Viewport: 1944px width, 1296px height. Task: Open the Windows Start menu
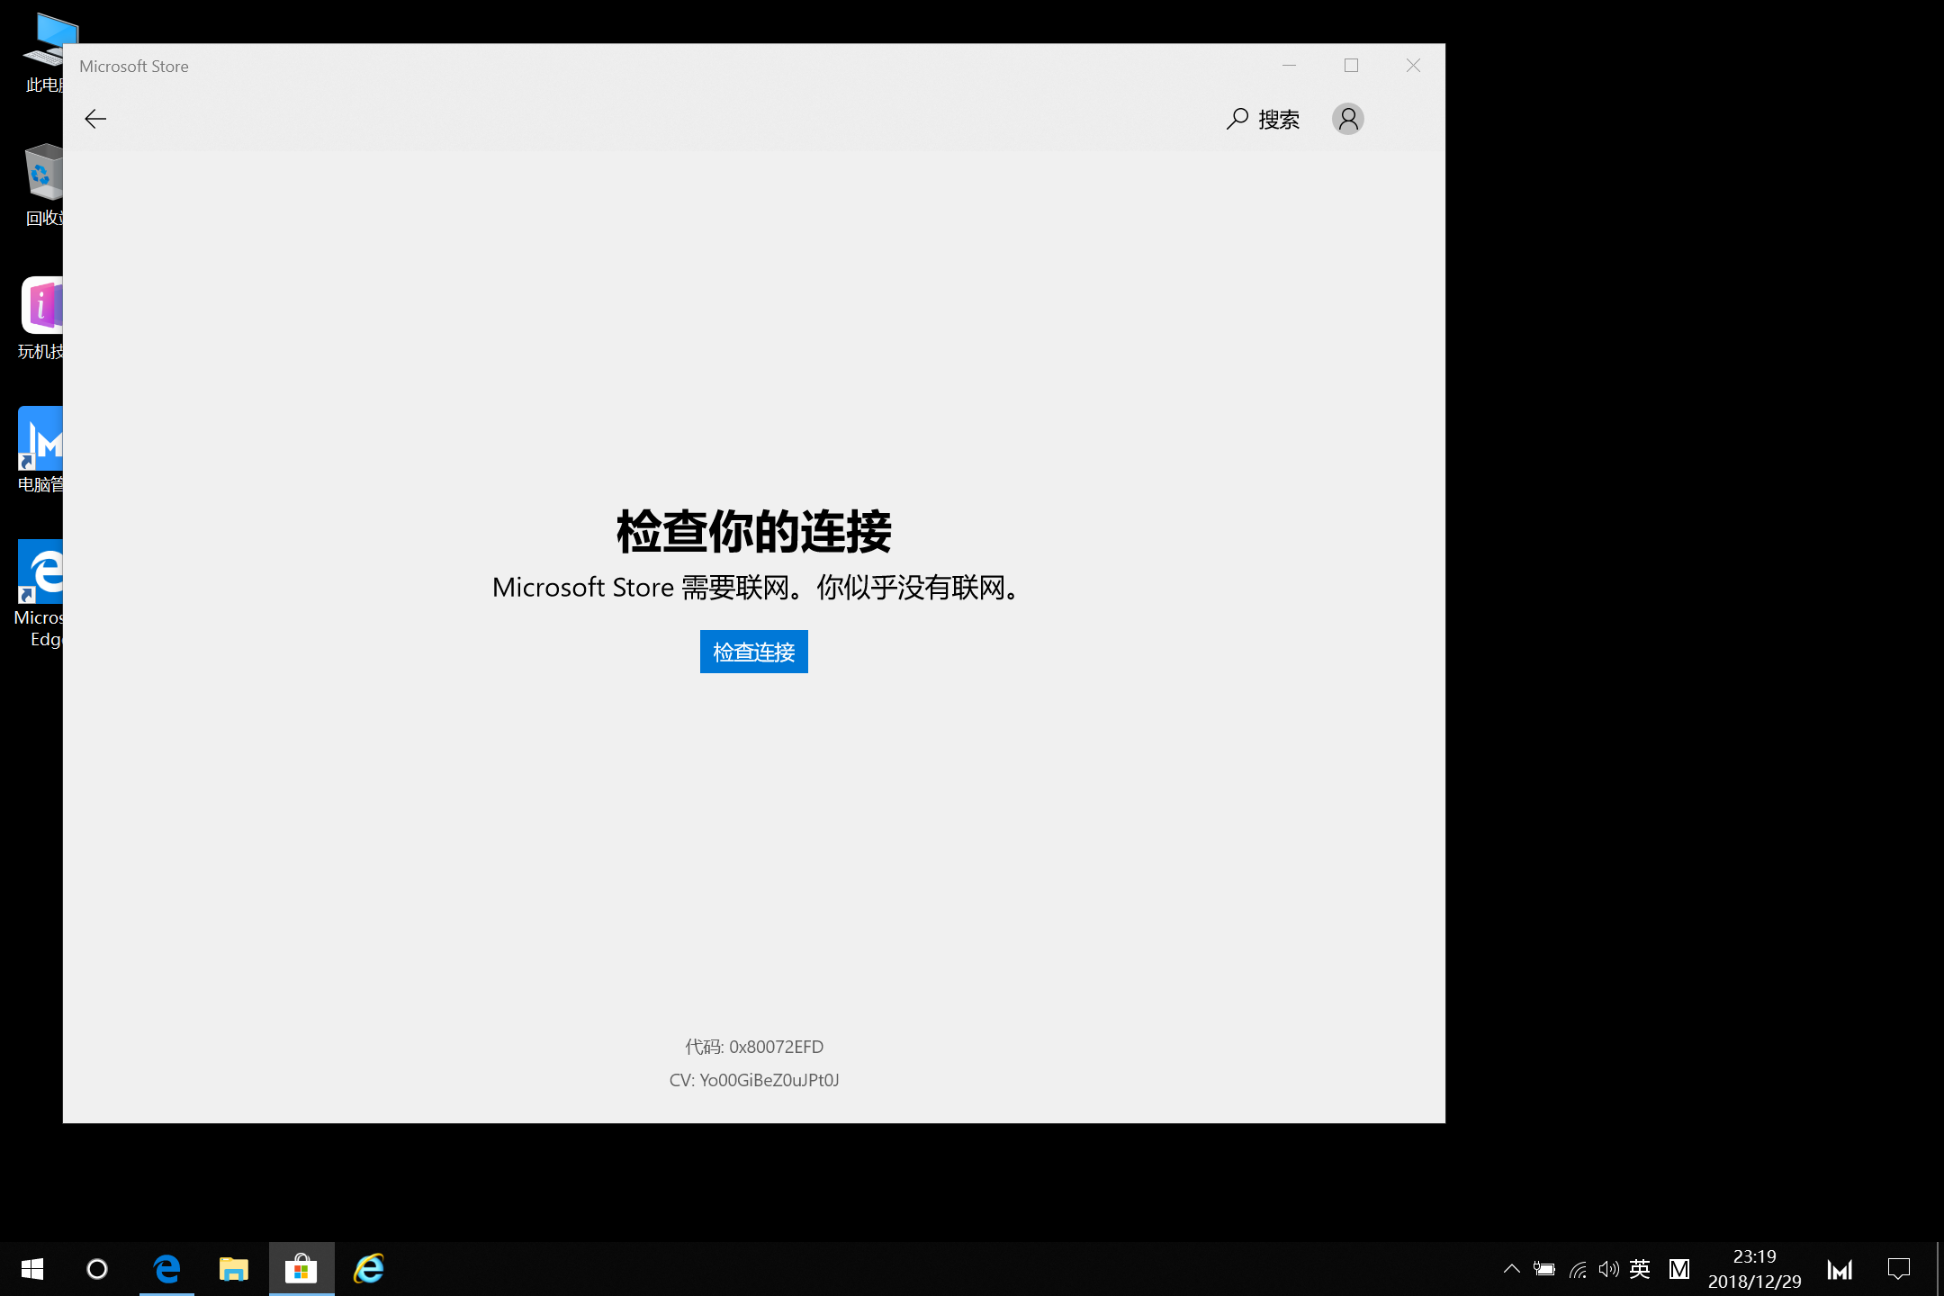click(x=32, y=1269)
